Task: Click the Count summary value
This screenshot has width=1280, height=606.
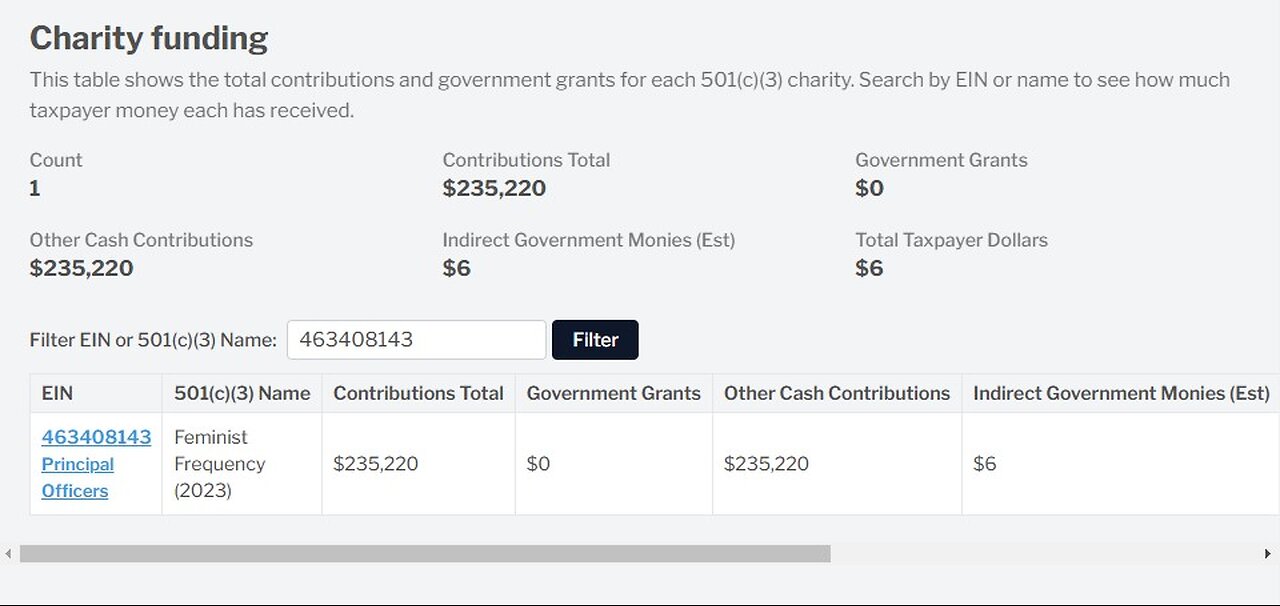Action: (x=35, y=188)
